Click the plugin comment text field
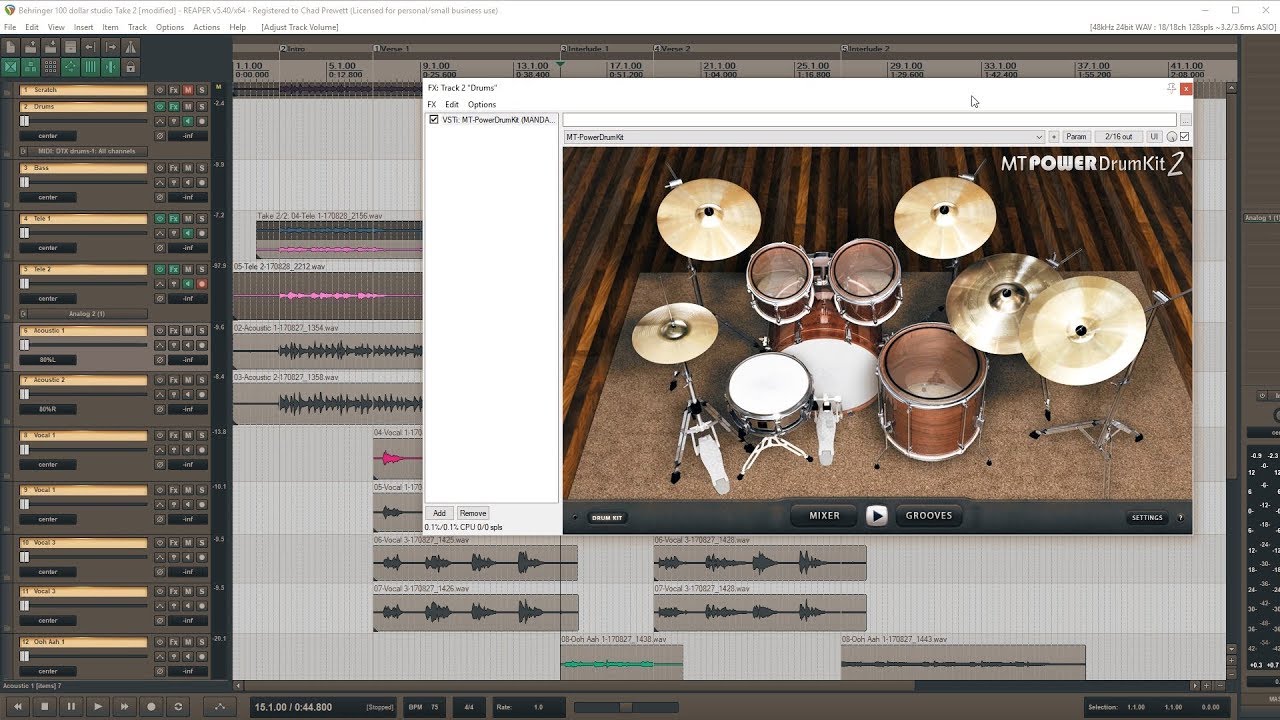1280x720 pixels. click(x=869, y=119)
